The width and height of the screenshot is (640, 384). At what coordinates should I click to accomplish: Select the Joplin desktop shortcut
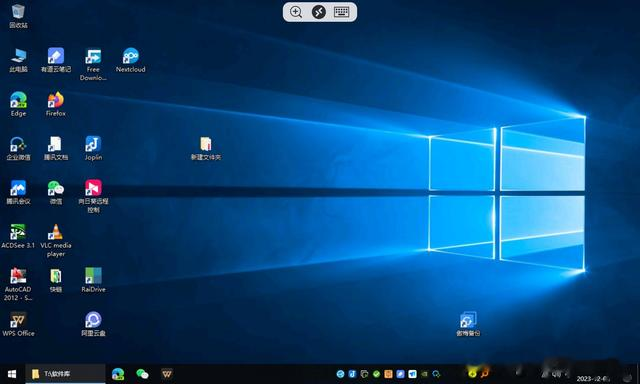coord(93,148)
